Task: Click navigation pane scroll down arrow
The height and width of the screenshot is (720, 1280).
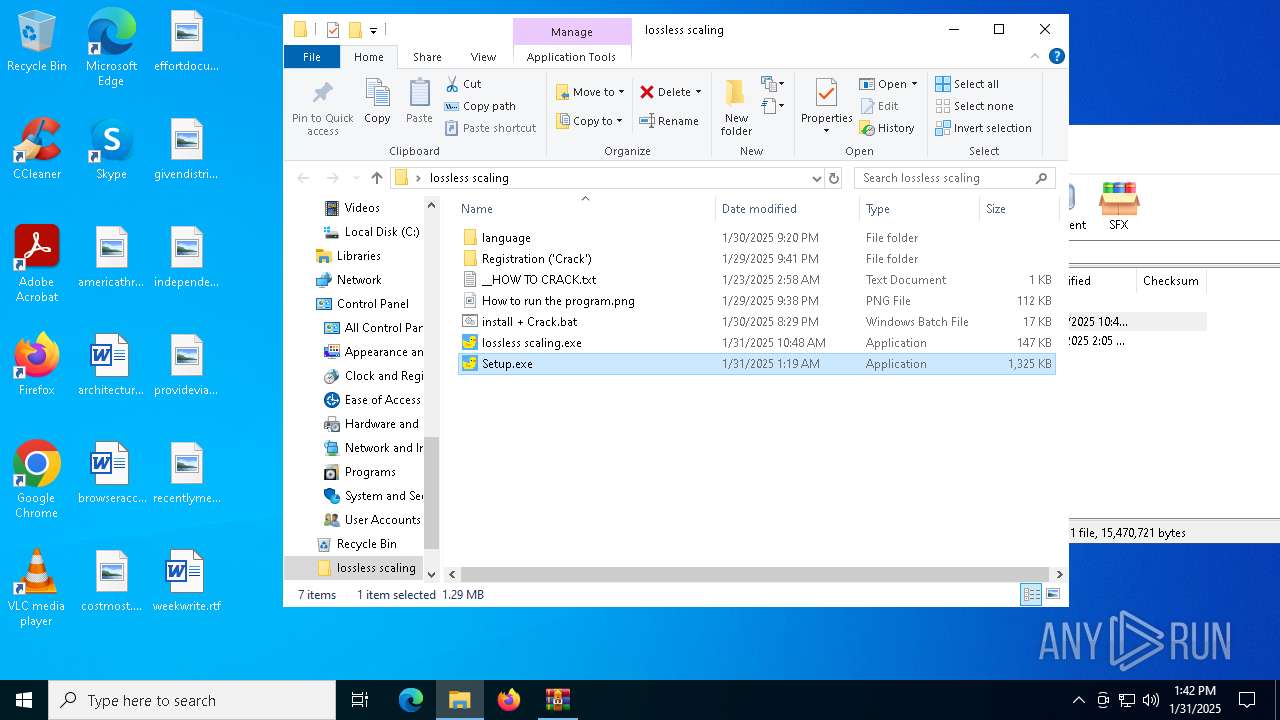Action: click(432, 574)
